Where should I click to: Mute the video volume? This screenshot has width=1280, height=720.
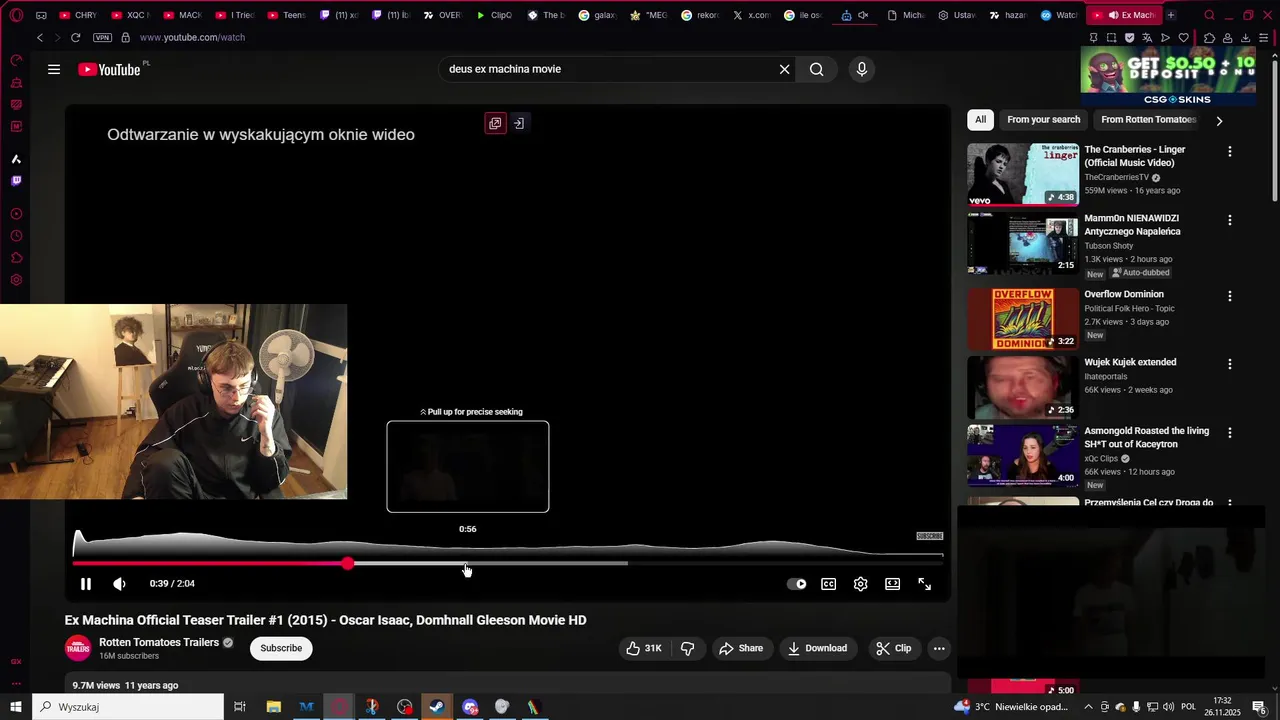tap(119, 584)
